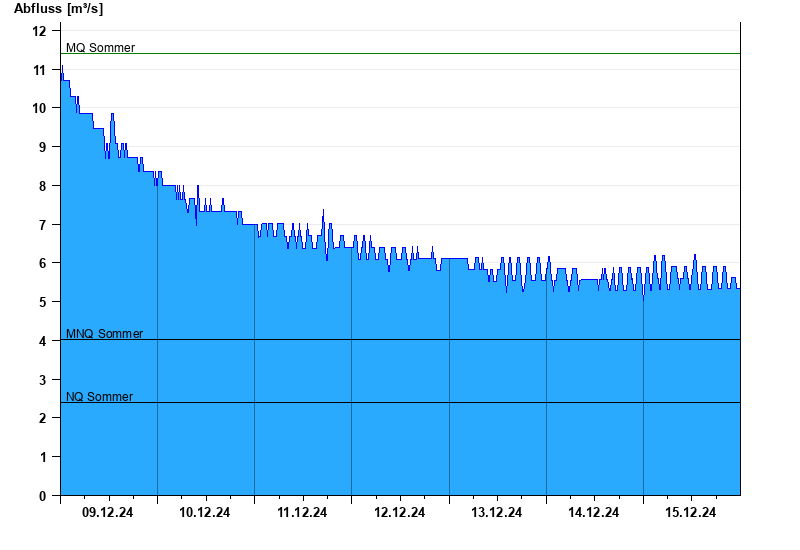The image size is (800, 550).
Task: Click the MNQ Sommer label
Action: 105,334
